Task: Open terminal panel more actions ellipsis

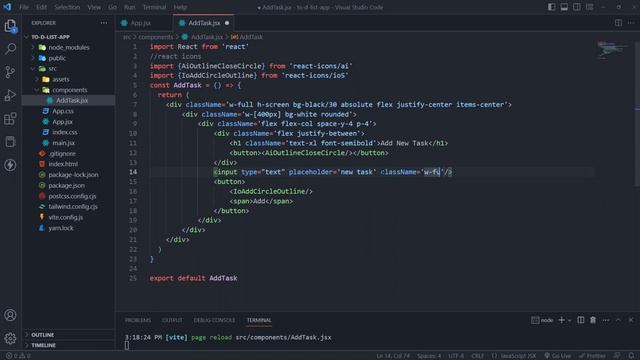Action: click(606, 320)
